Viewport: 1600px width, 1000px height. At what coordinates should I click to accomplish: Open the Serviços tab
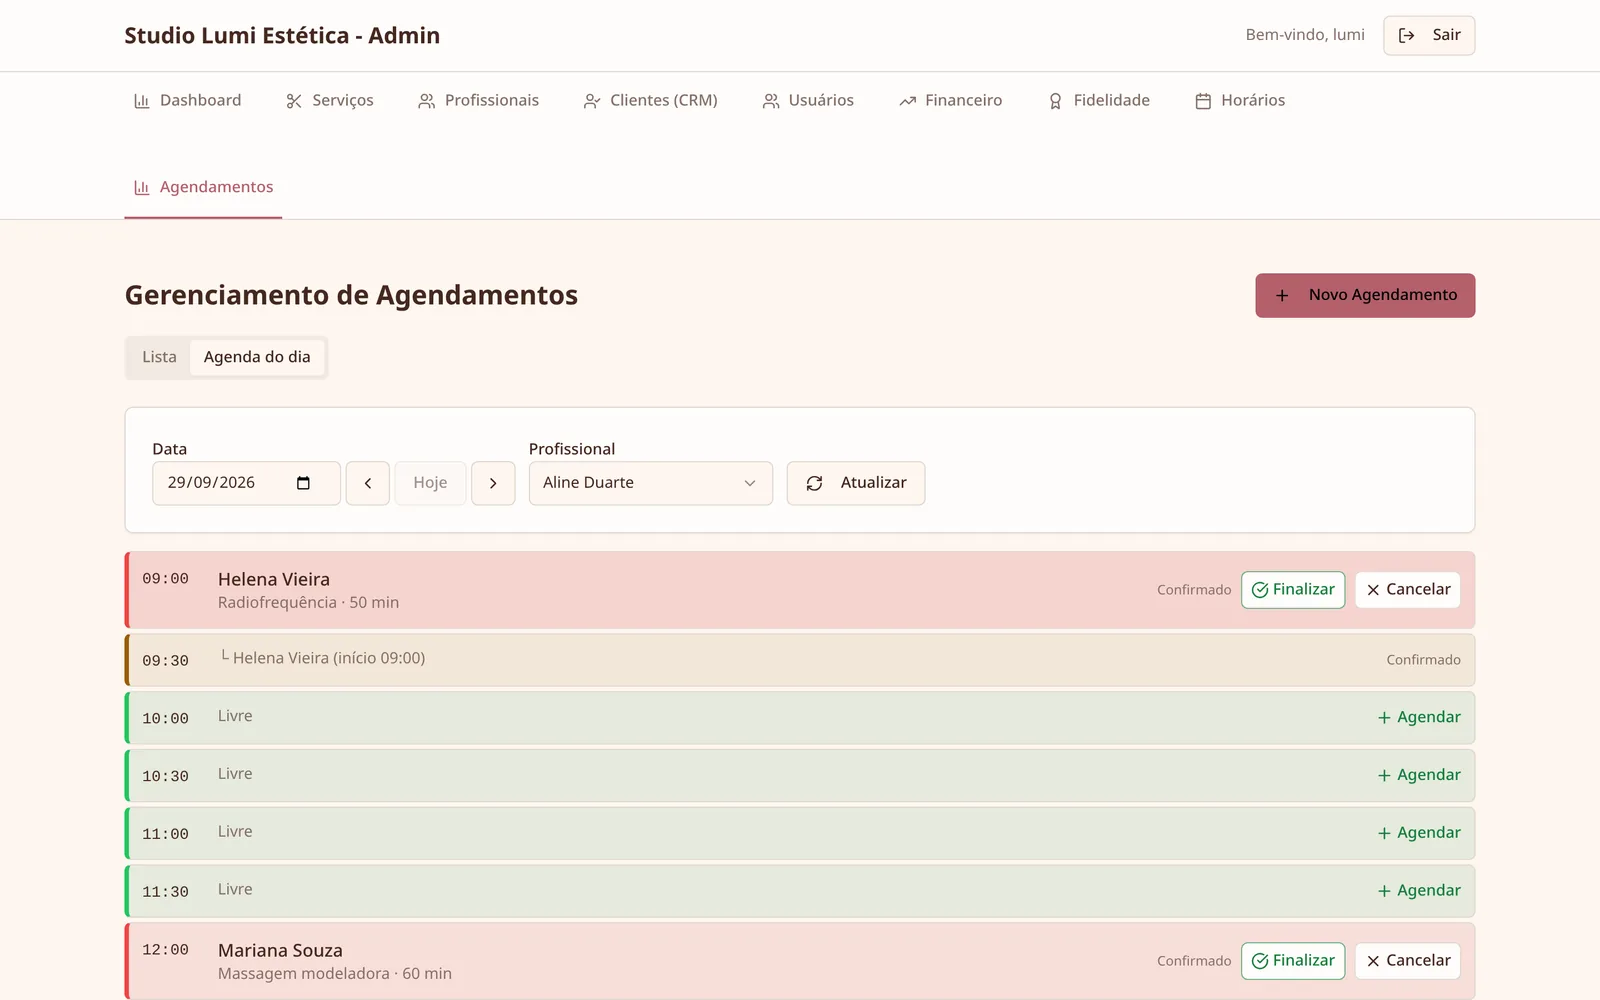(x=329, y=100)
